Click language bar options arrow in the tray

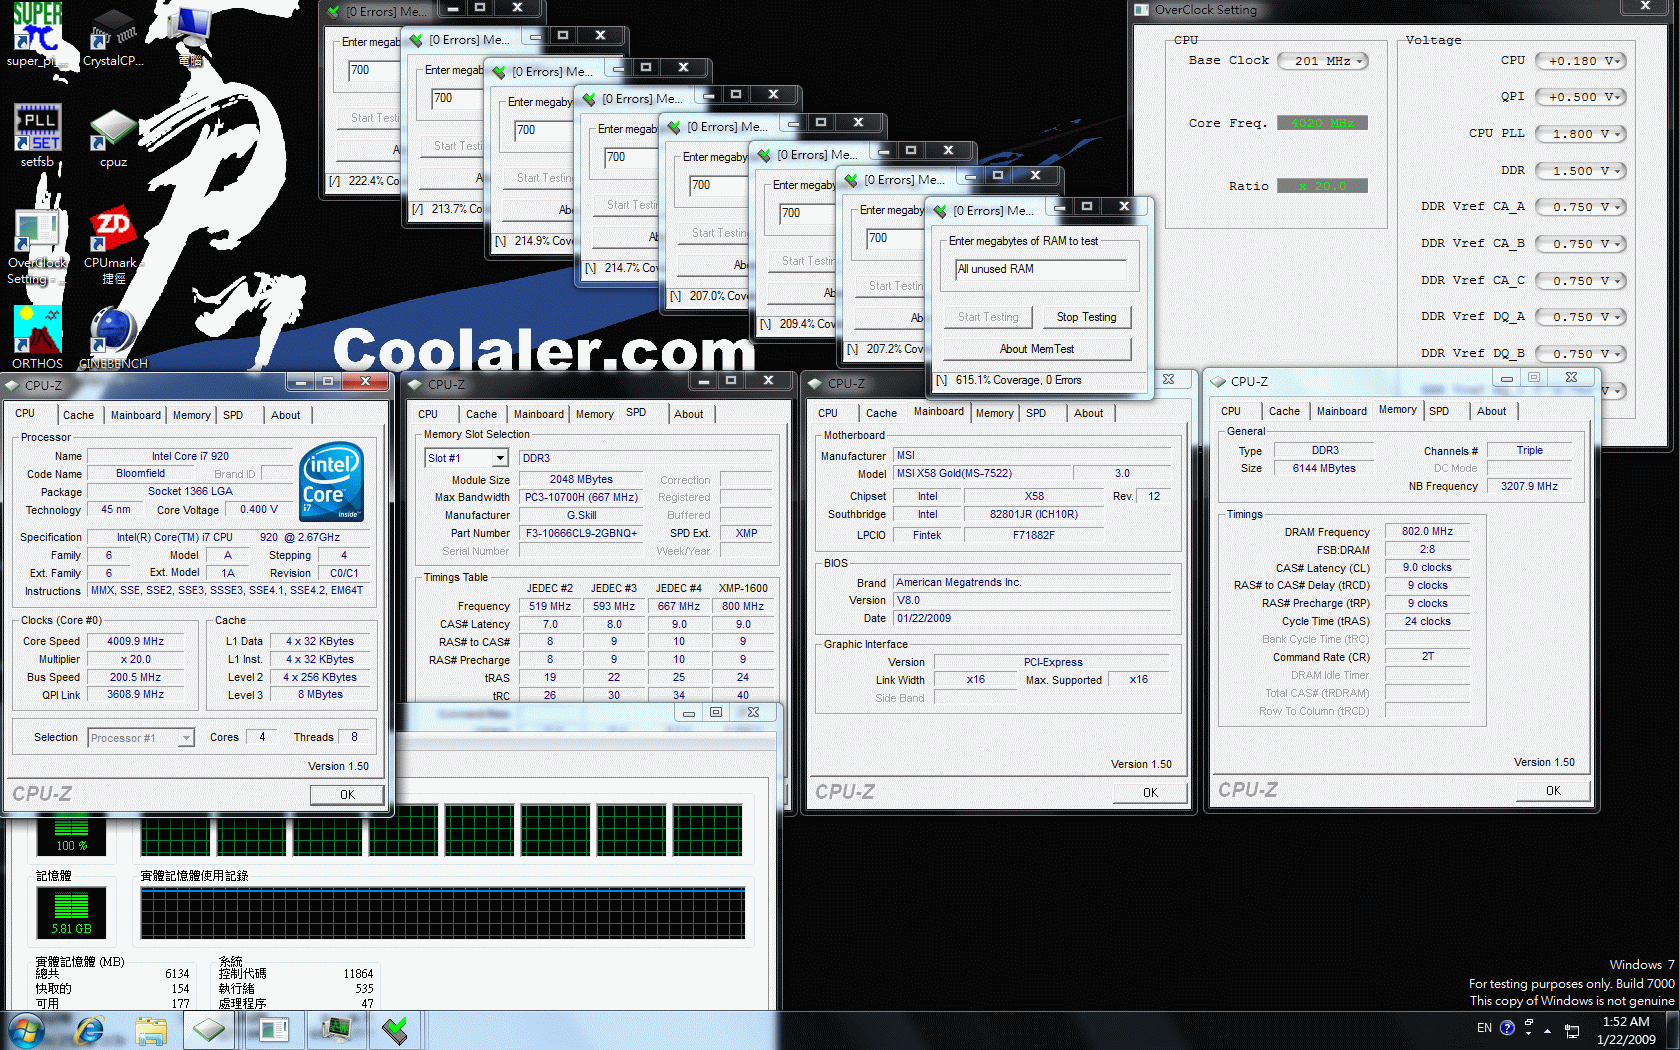[1527, 1033]
